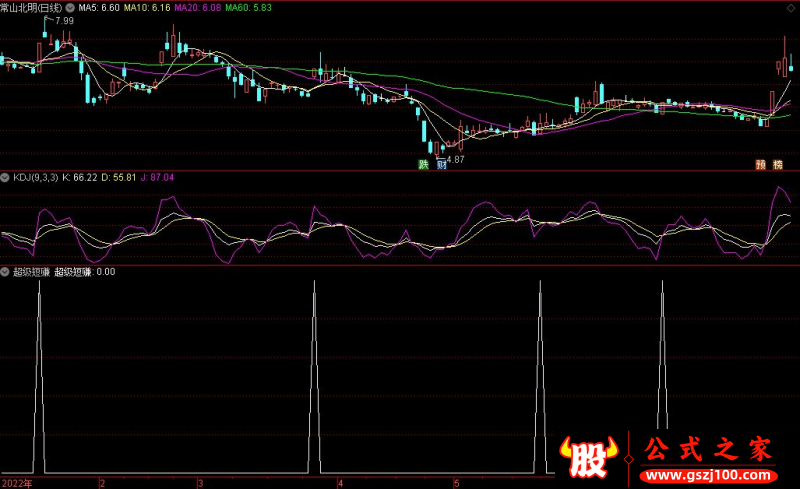Click the orange 预 marker icon
800x489 pixels.
pyautogui.click(x=761, y=164)
